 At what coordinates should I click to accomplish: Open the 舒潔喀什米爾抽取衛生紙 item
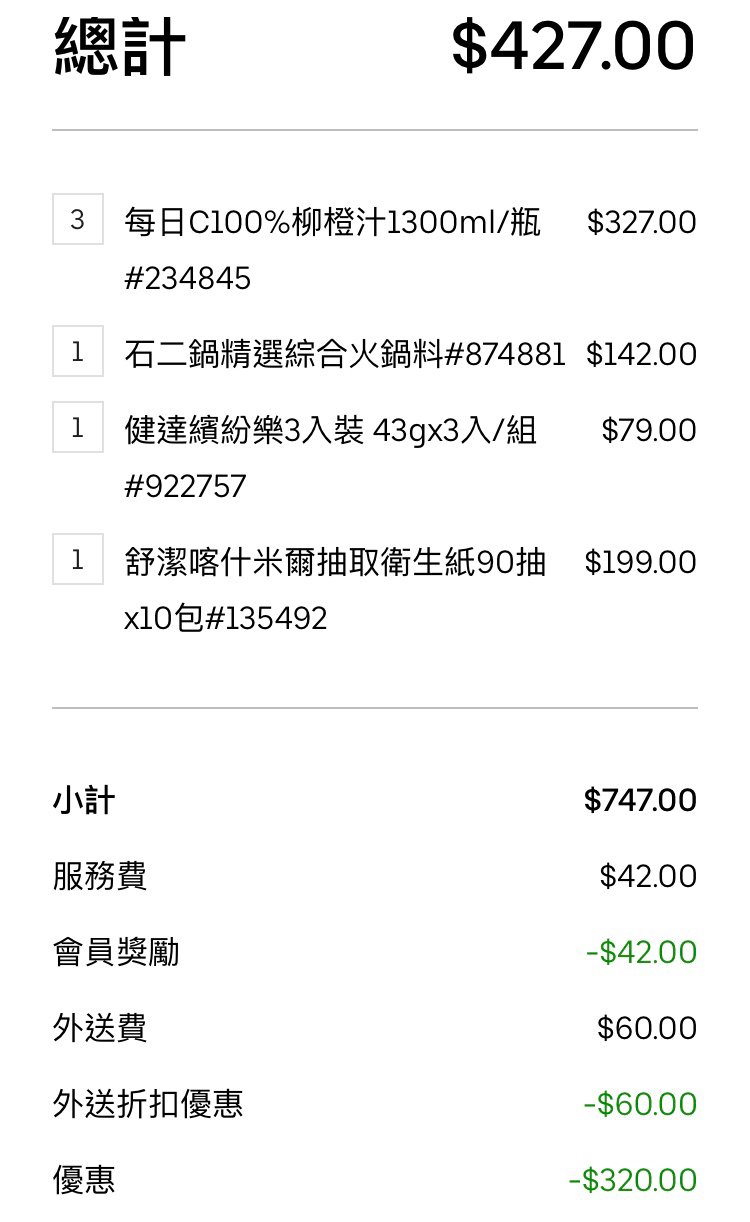334,563
